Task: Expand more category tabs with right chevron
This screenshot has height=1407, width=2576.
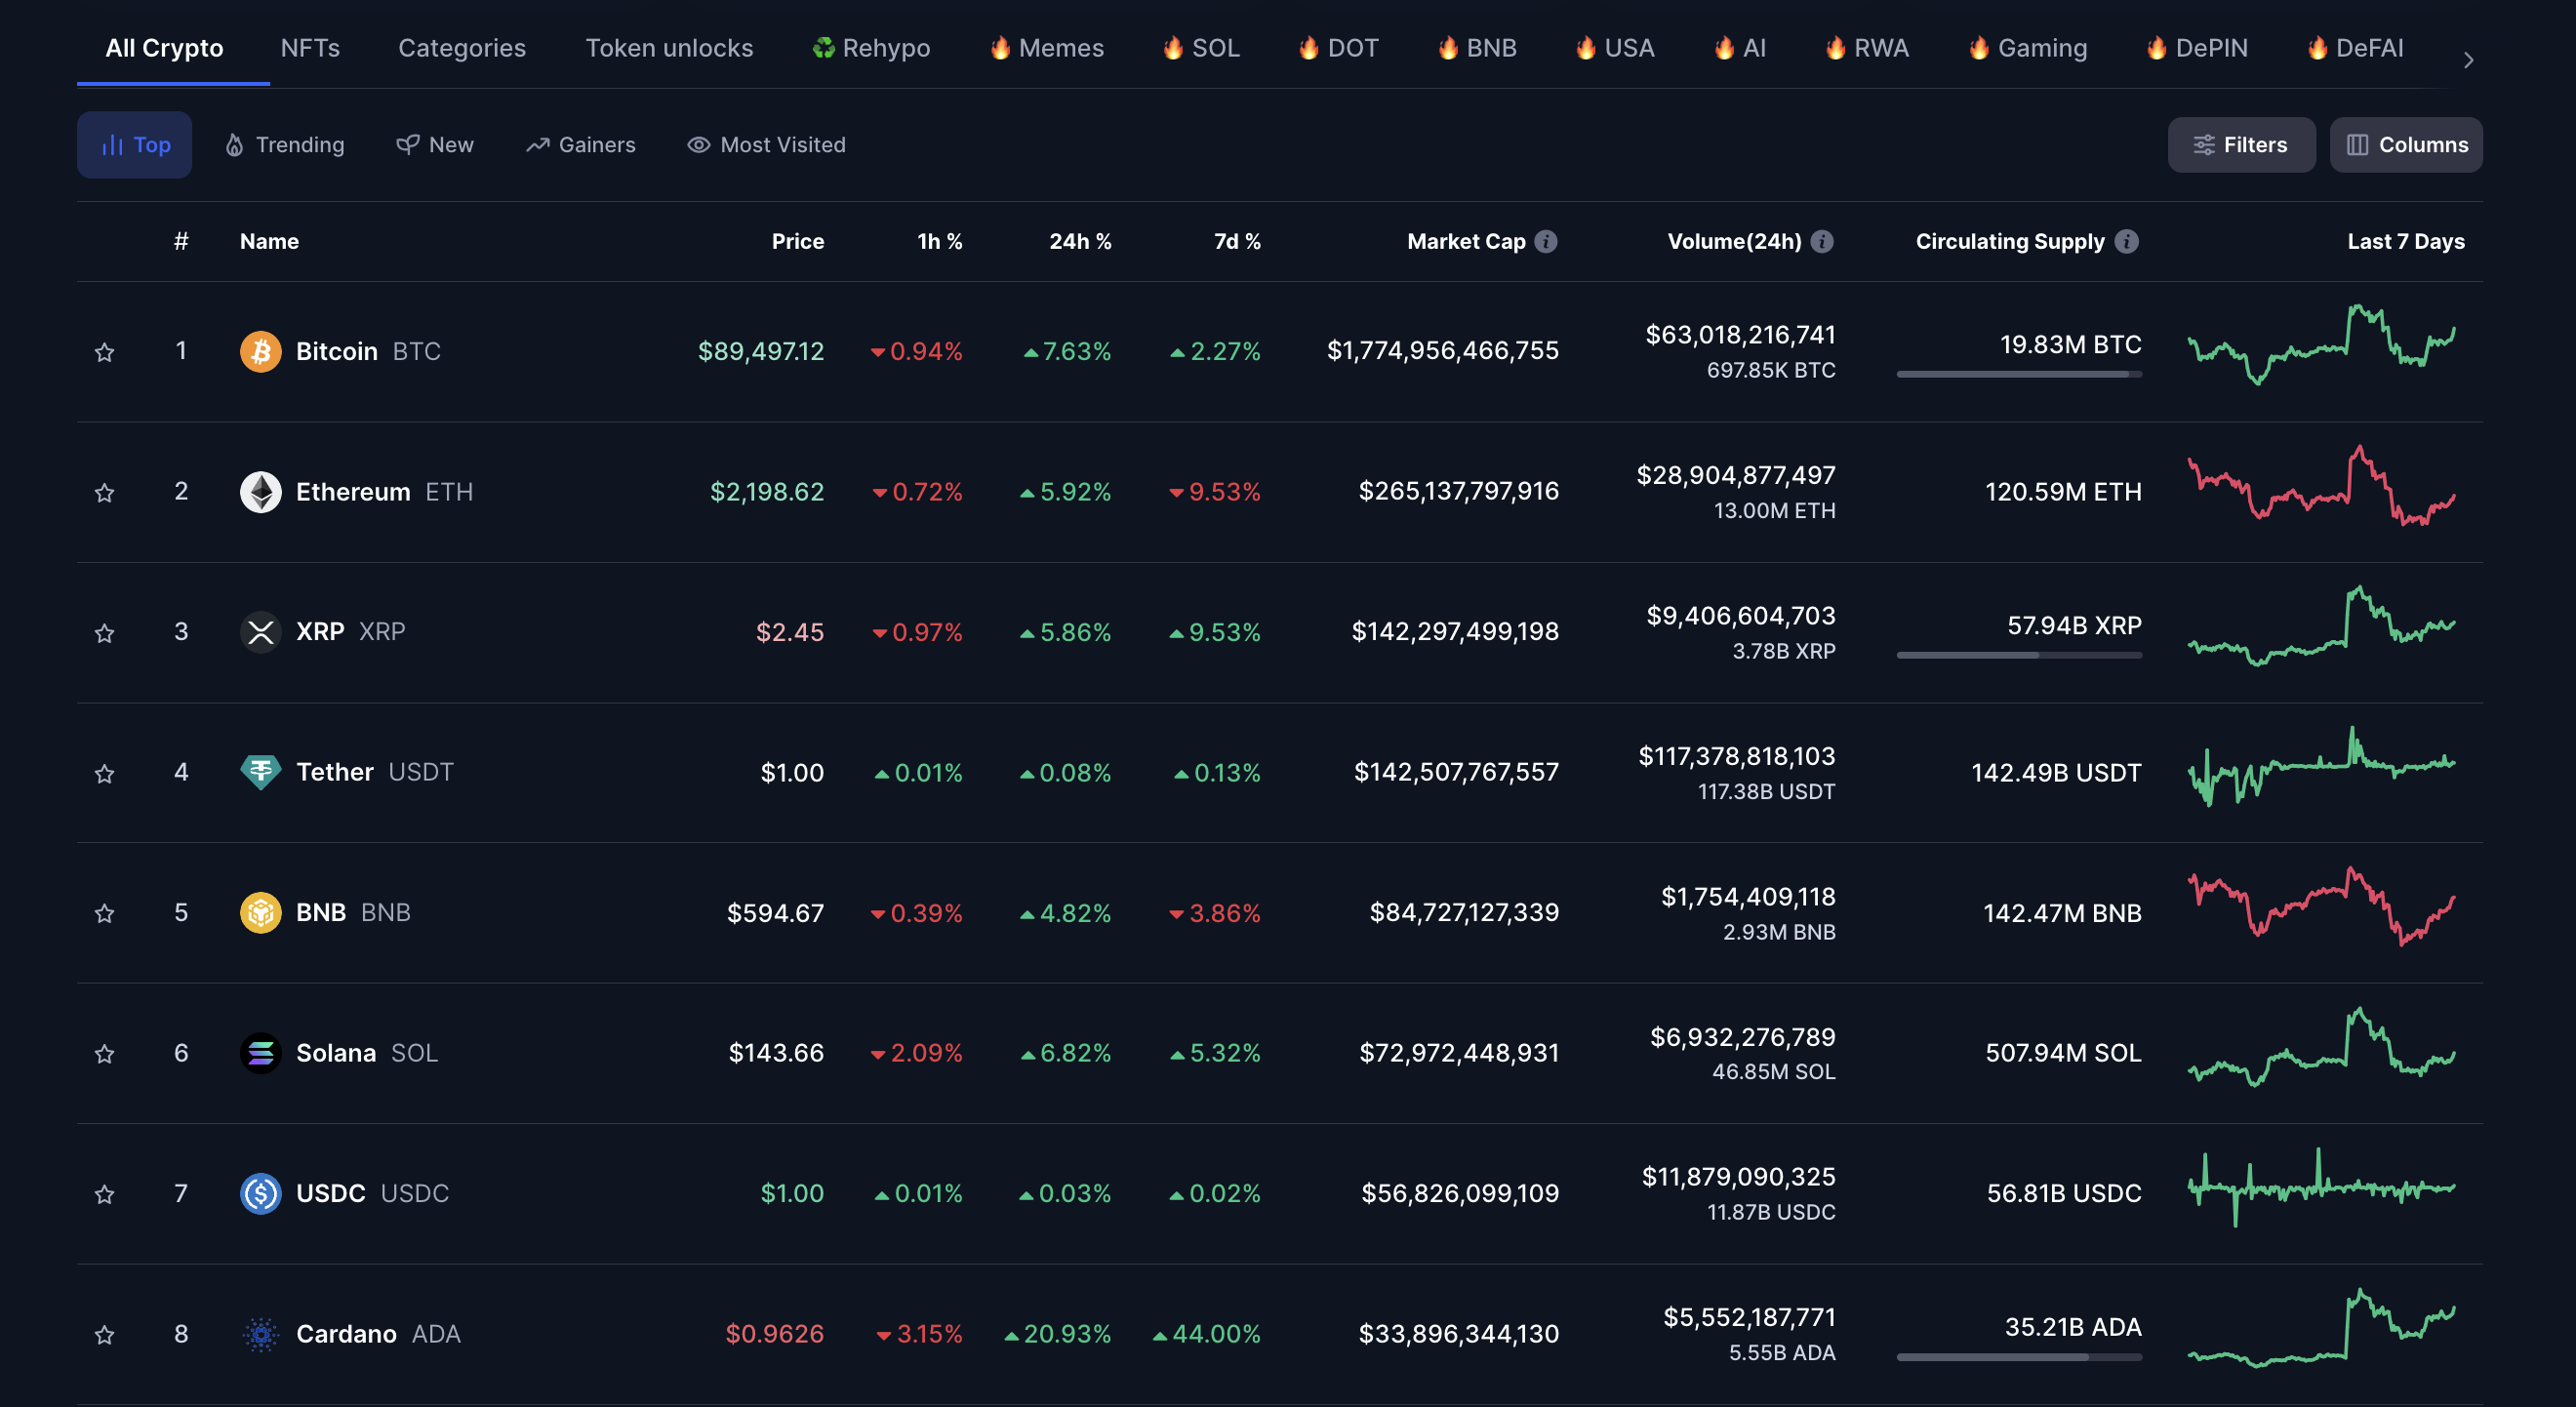Action: pyautogui.click(x=2468, y=60)
